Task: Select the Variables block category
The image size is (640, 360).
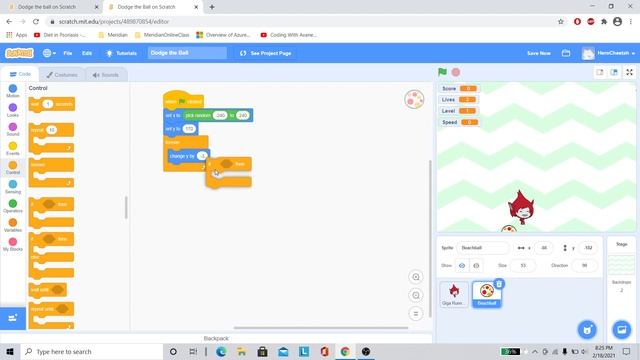Action: tap(13, 225)
